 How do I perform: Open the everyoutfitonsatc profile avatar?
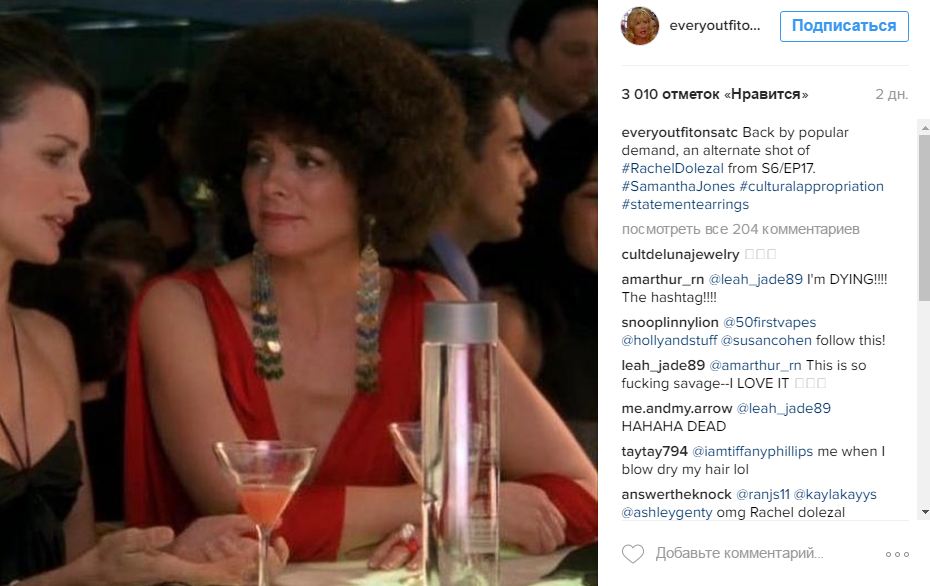pos(639,26)
